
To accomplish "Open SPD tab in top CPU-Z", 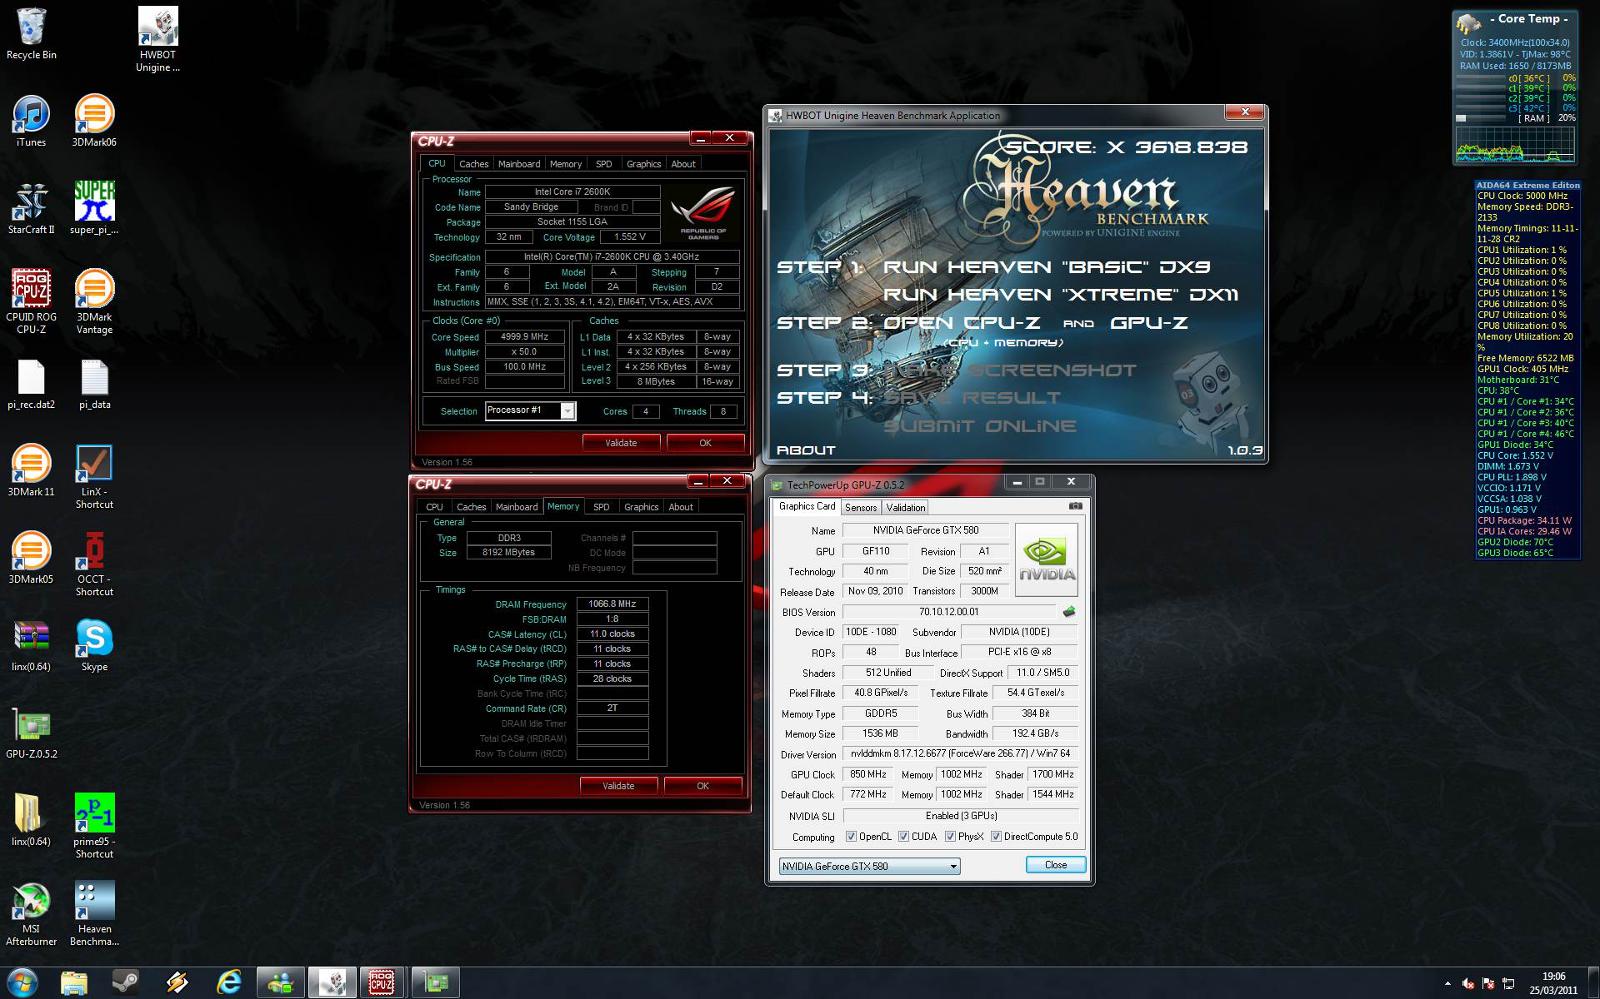I will point(604,164).
